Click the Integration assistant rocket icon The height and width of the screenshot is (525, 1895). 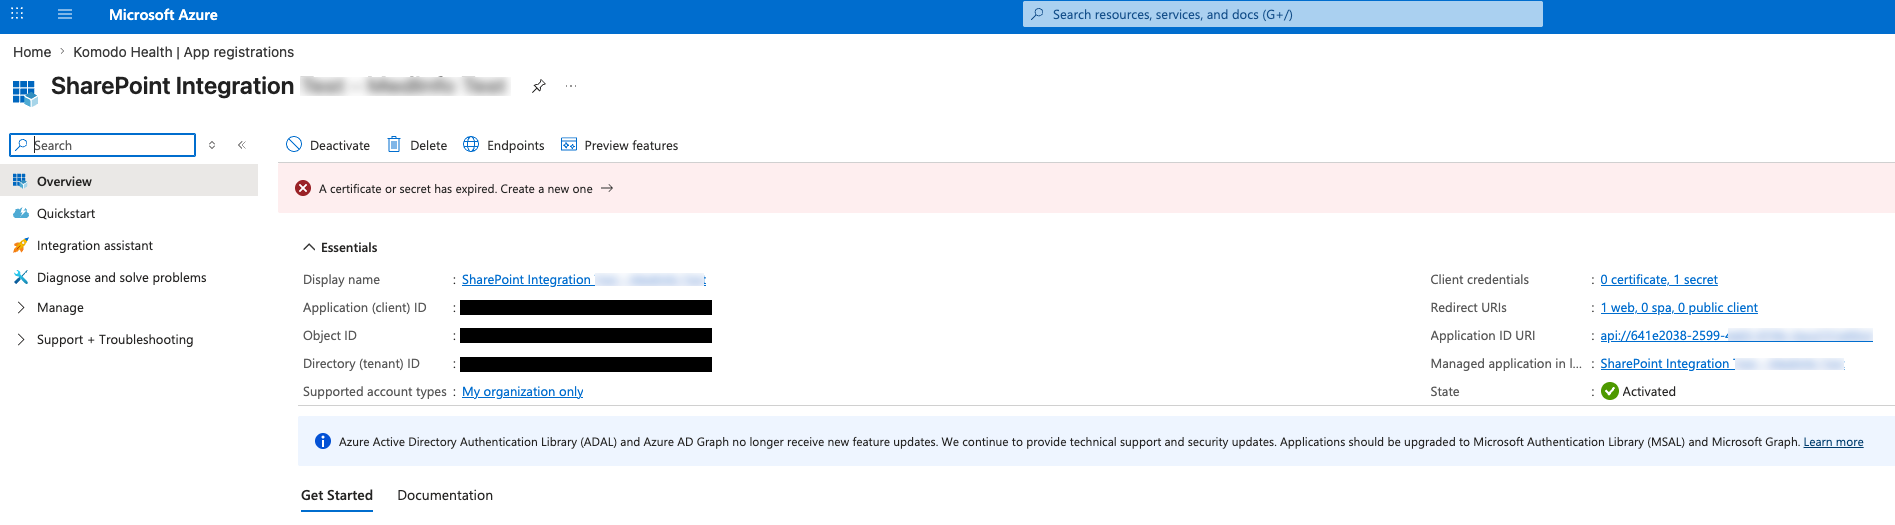pyautogui.click(x=20, y=245)
